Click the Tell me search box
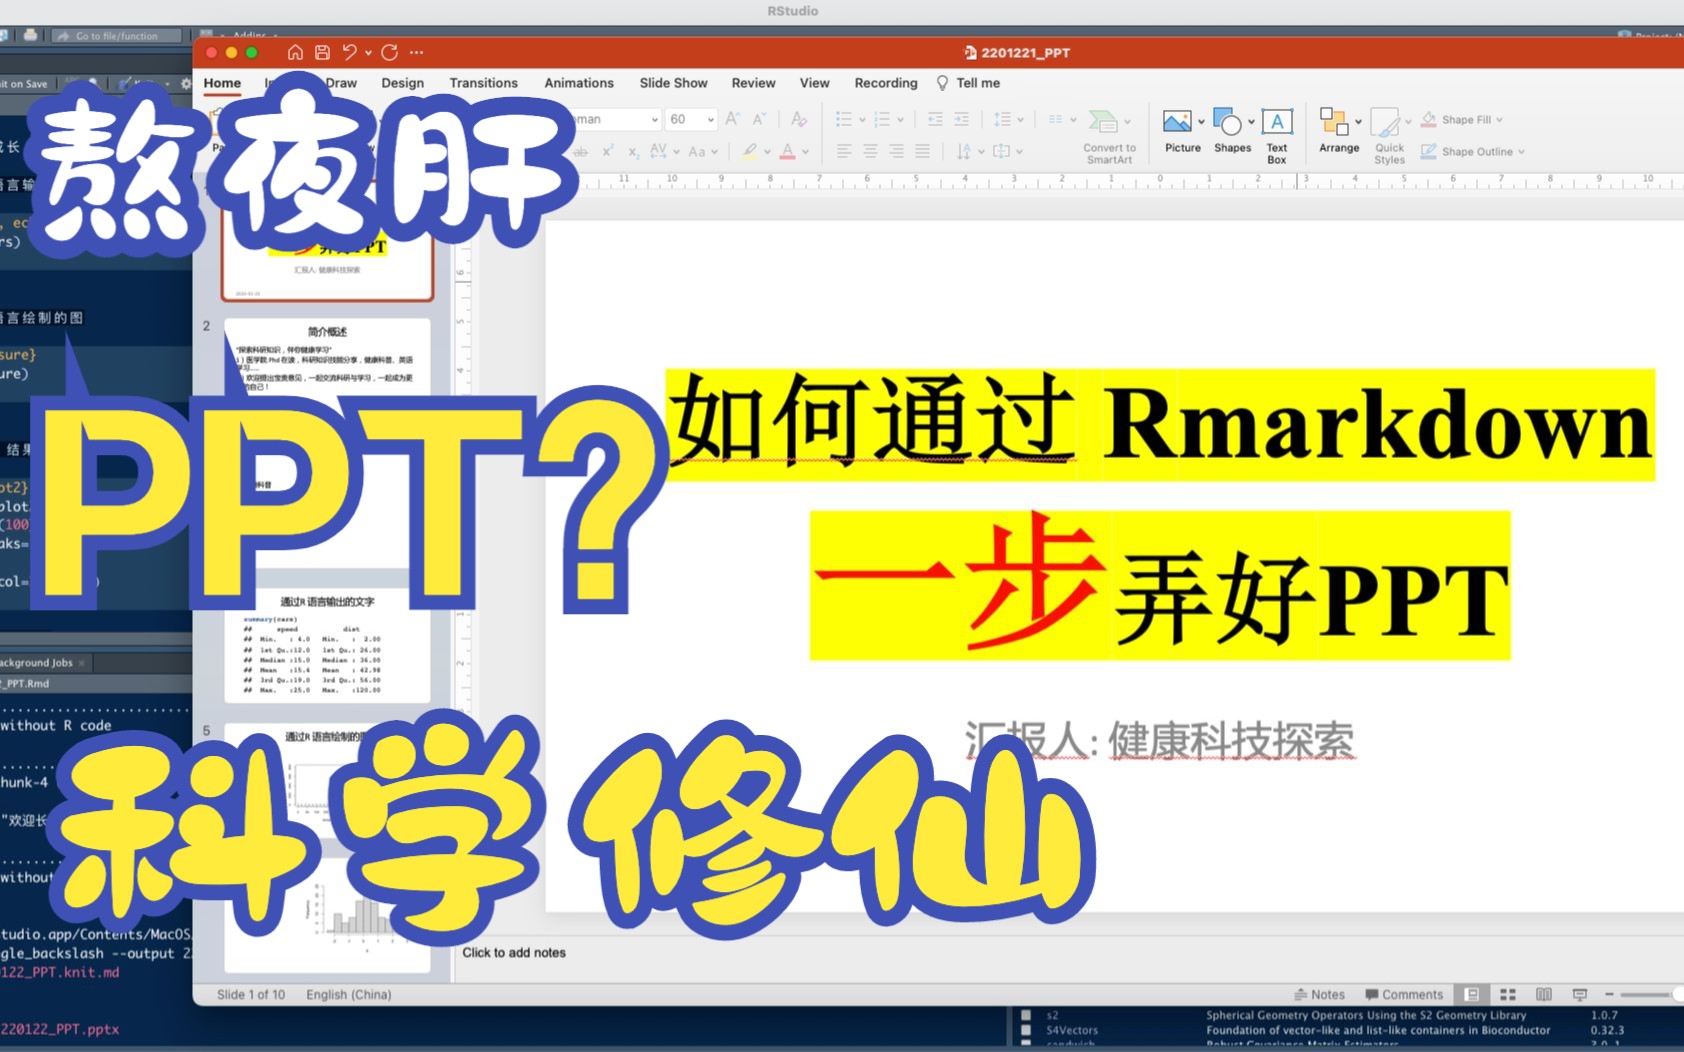The image size is (1684, 1052). coord(968,83)
